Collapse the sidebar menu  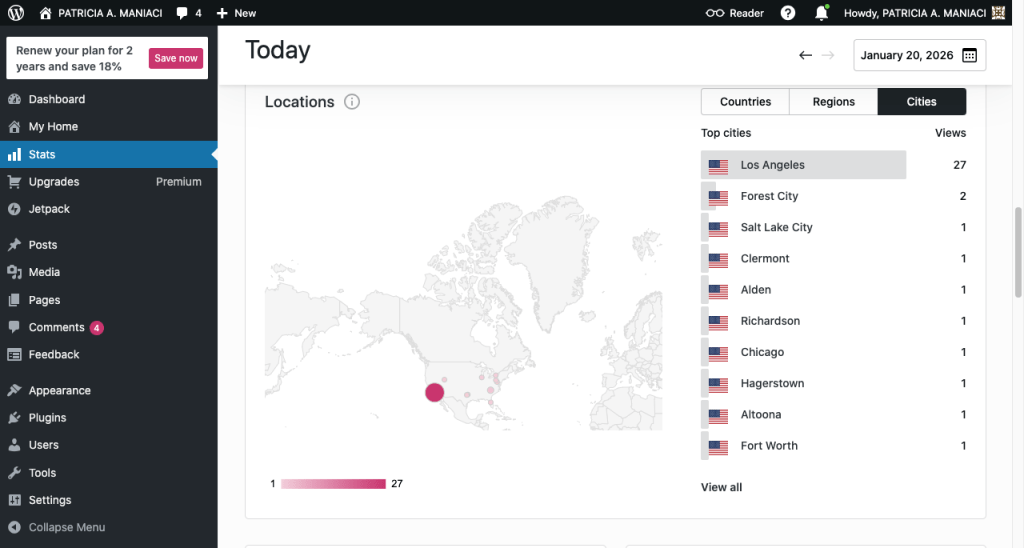[x=66, y=527]
